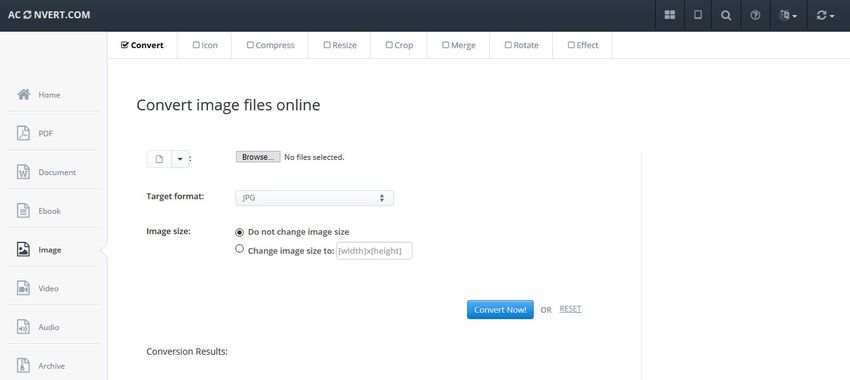
Task: Switch to the Effect tab
Action: [583, 45]
